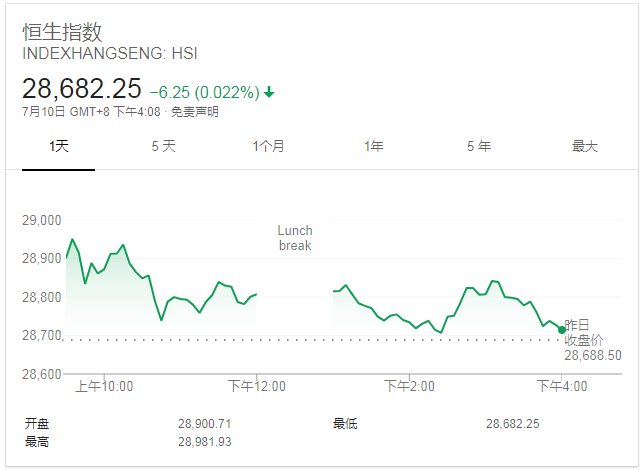Click the 最高 label
644x470 pixels.
[x=37, y=442]
